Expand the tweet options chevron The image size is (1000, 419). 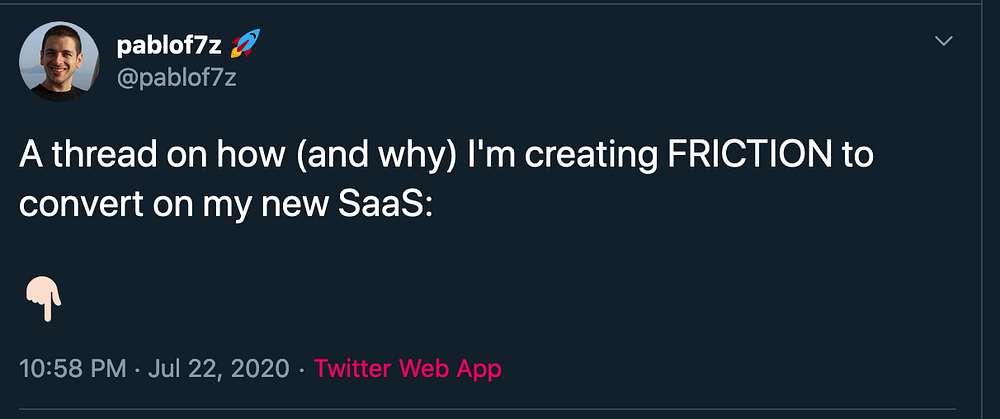[x=944, y=41]
